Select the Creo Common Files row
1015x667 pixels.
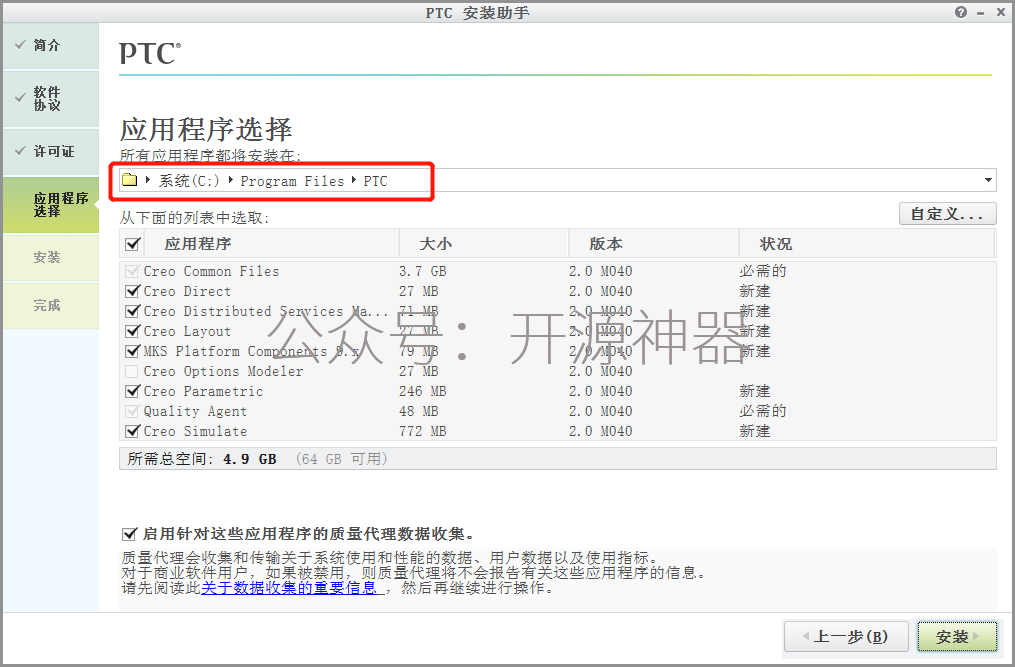point(557,271)
